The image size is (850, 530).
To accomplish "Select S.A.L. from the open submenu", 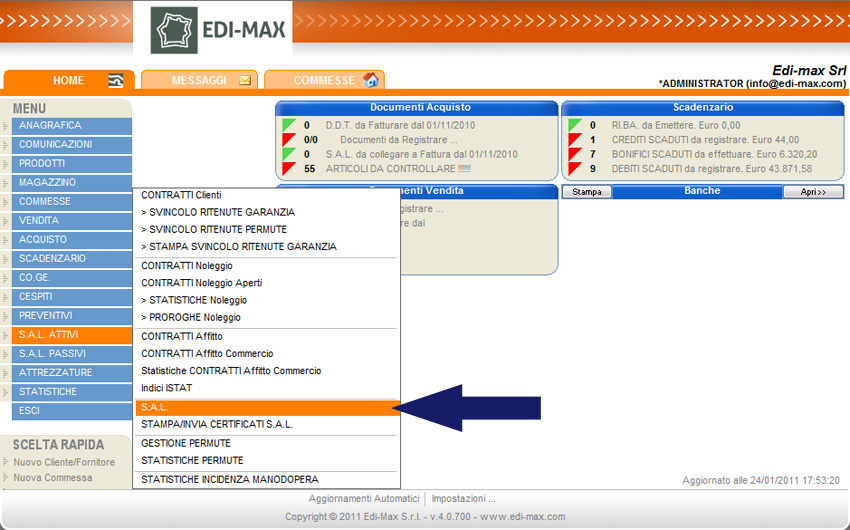I will (265, 407).
